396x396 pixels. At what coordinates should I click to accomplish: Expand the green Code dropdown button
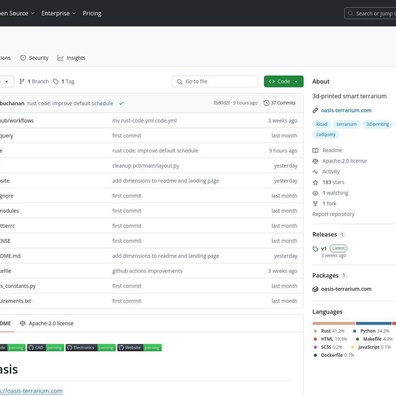pyautogui.click(x=284, y=81)
